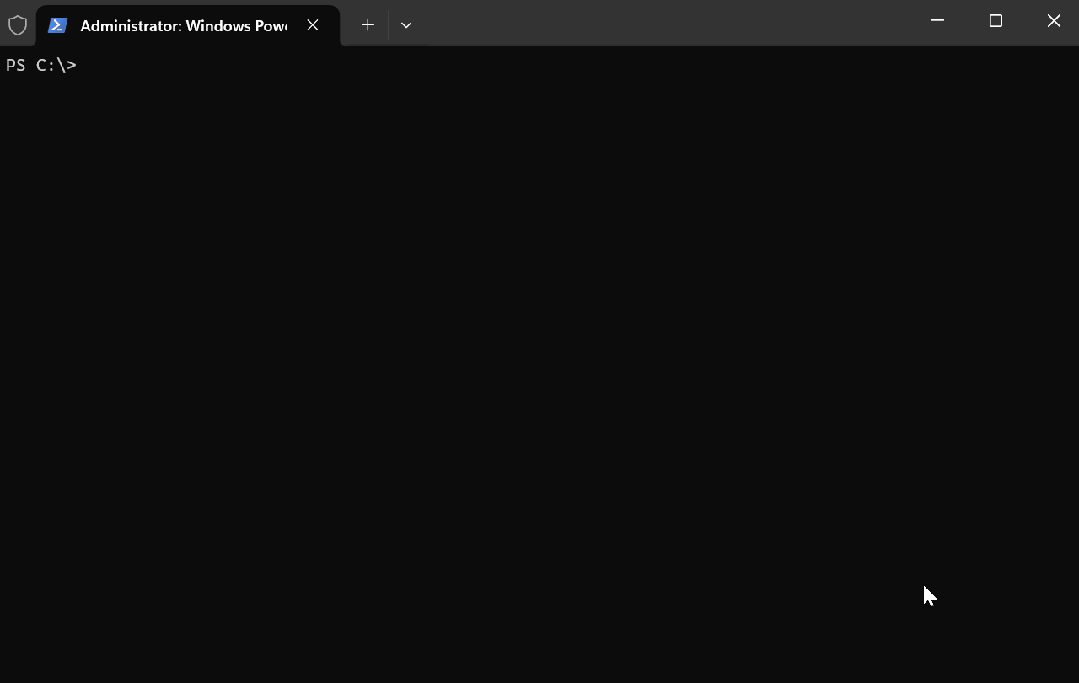Close the Windows Terminal window
Screen dimensions: 1079x683
pos(1053,21)
